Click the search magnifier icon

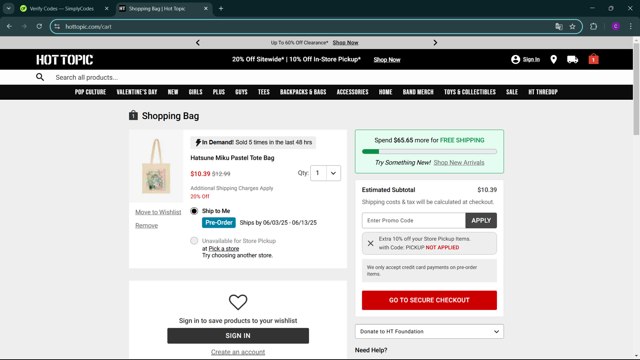coord(40,77)
